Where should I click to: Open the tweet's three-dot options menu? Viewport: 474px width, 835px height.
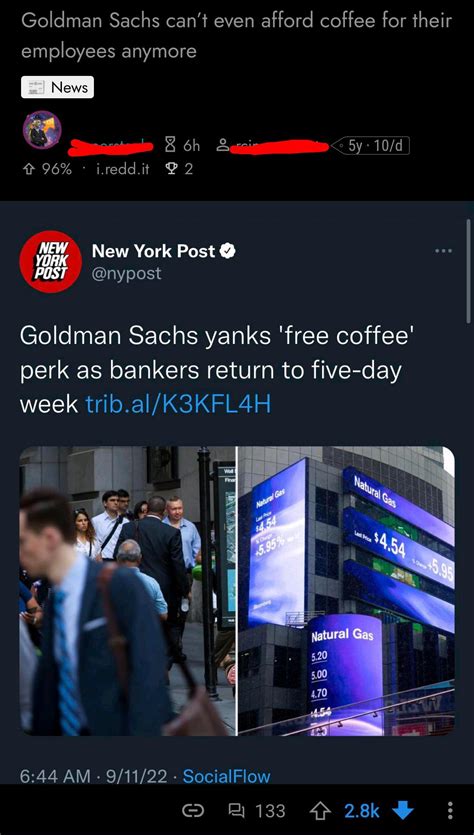[443, 250]
